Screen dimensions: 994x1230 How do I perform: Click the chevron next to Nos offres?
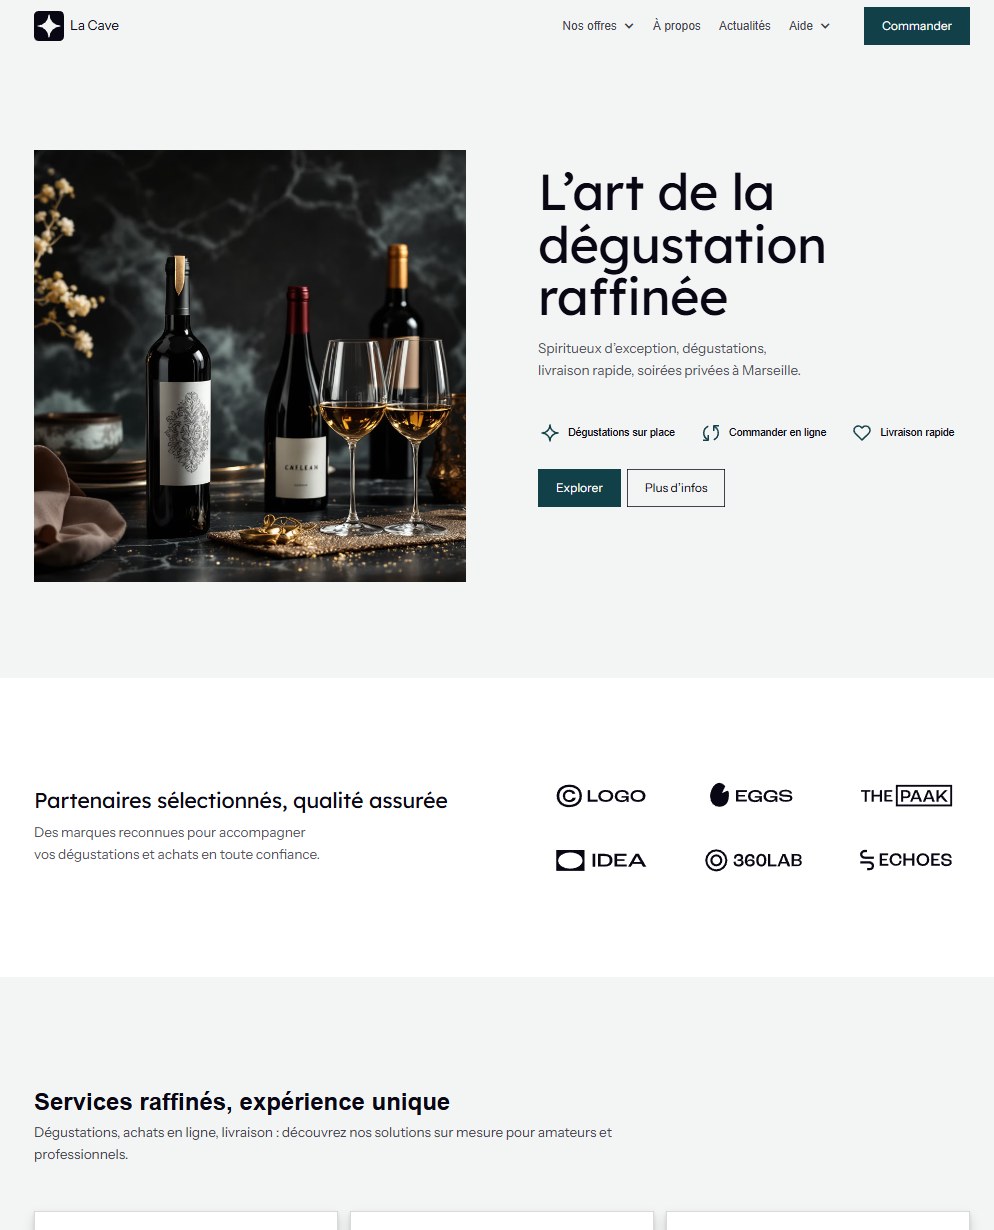629,26
